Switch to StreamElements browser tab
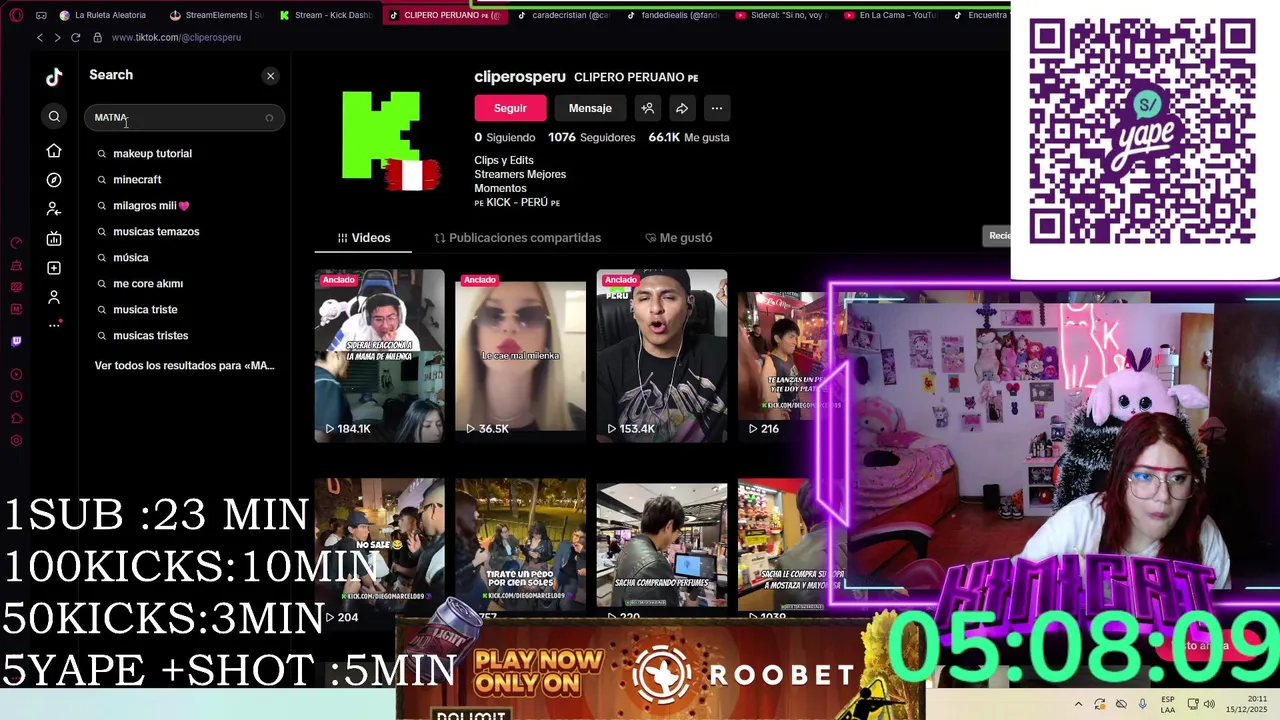Viewport: 1280px width, 720px height. coord(216,15)
